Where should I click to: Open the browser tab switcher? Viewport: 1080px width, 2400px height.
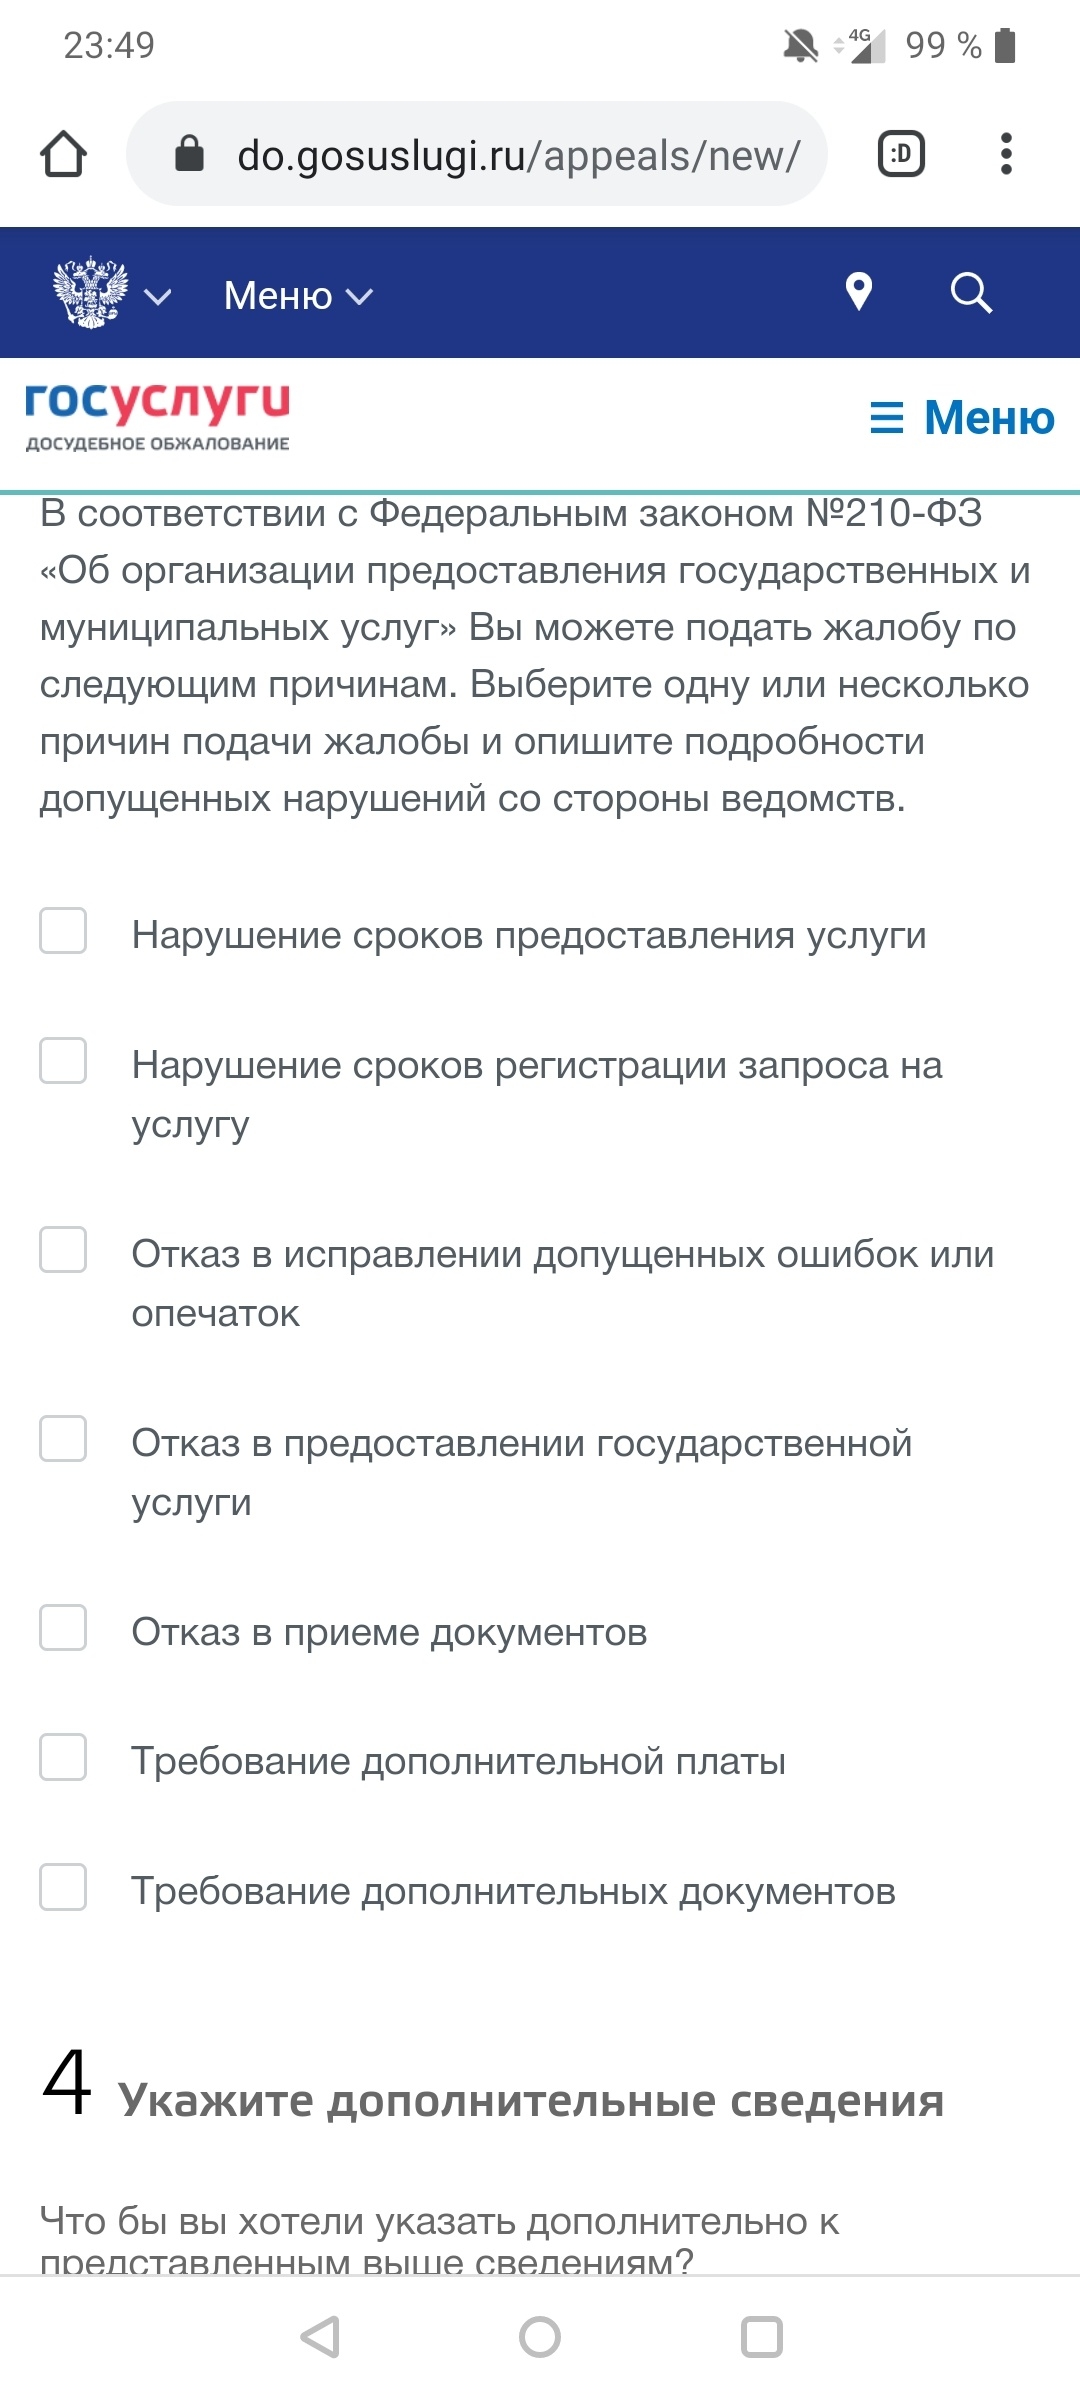[900, 154]
